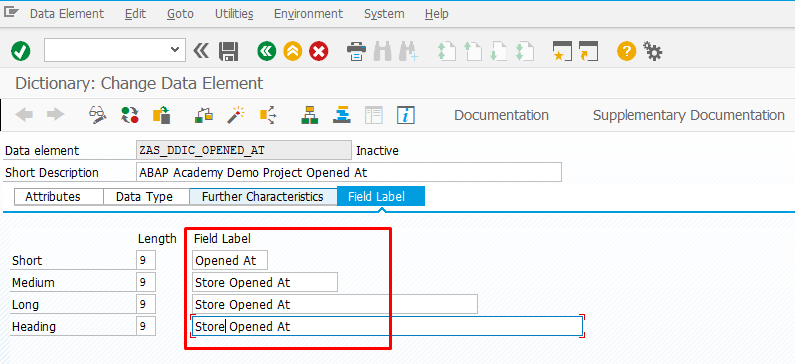Click the Display/Change glasses-pencil icon
The height and width of the screenshot is (364, 795).
click(98, 115)
